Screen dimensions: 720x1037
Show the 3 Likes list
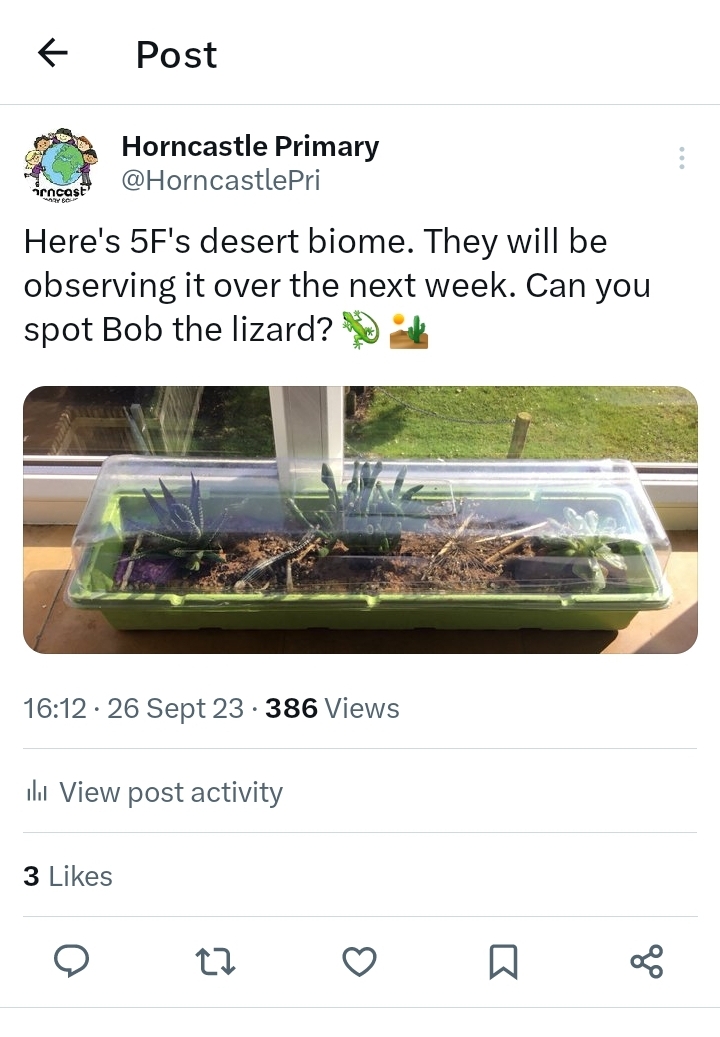coord(68,876)
